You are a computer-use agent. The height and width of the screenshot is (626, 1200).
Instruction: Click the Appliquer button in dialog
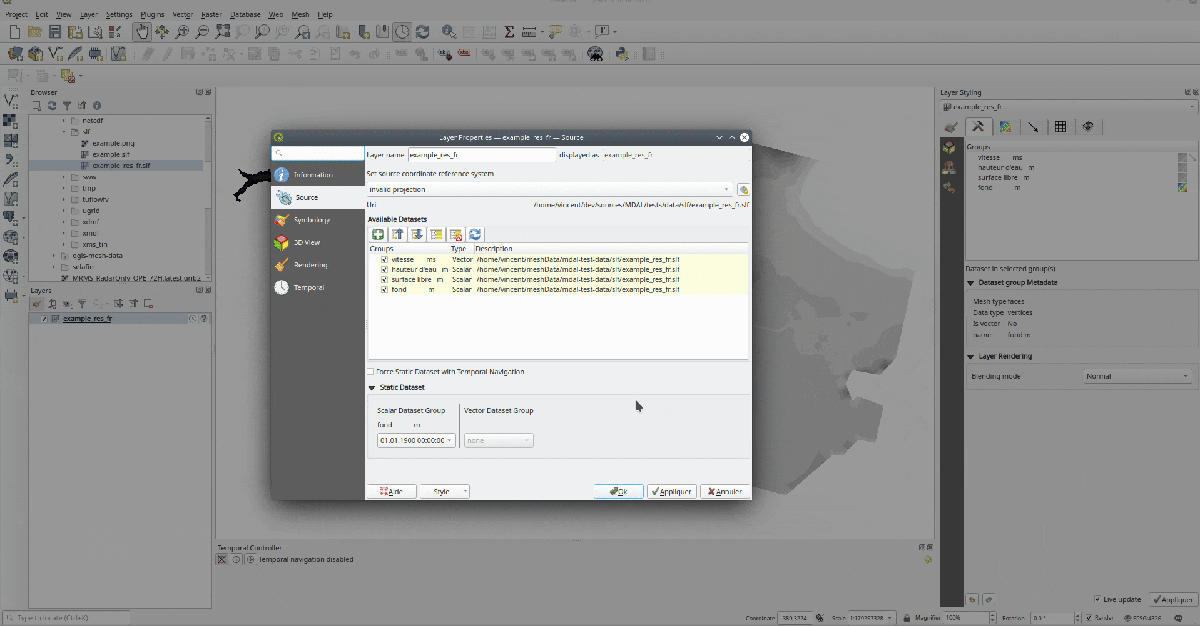671,492
